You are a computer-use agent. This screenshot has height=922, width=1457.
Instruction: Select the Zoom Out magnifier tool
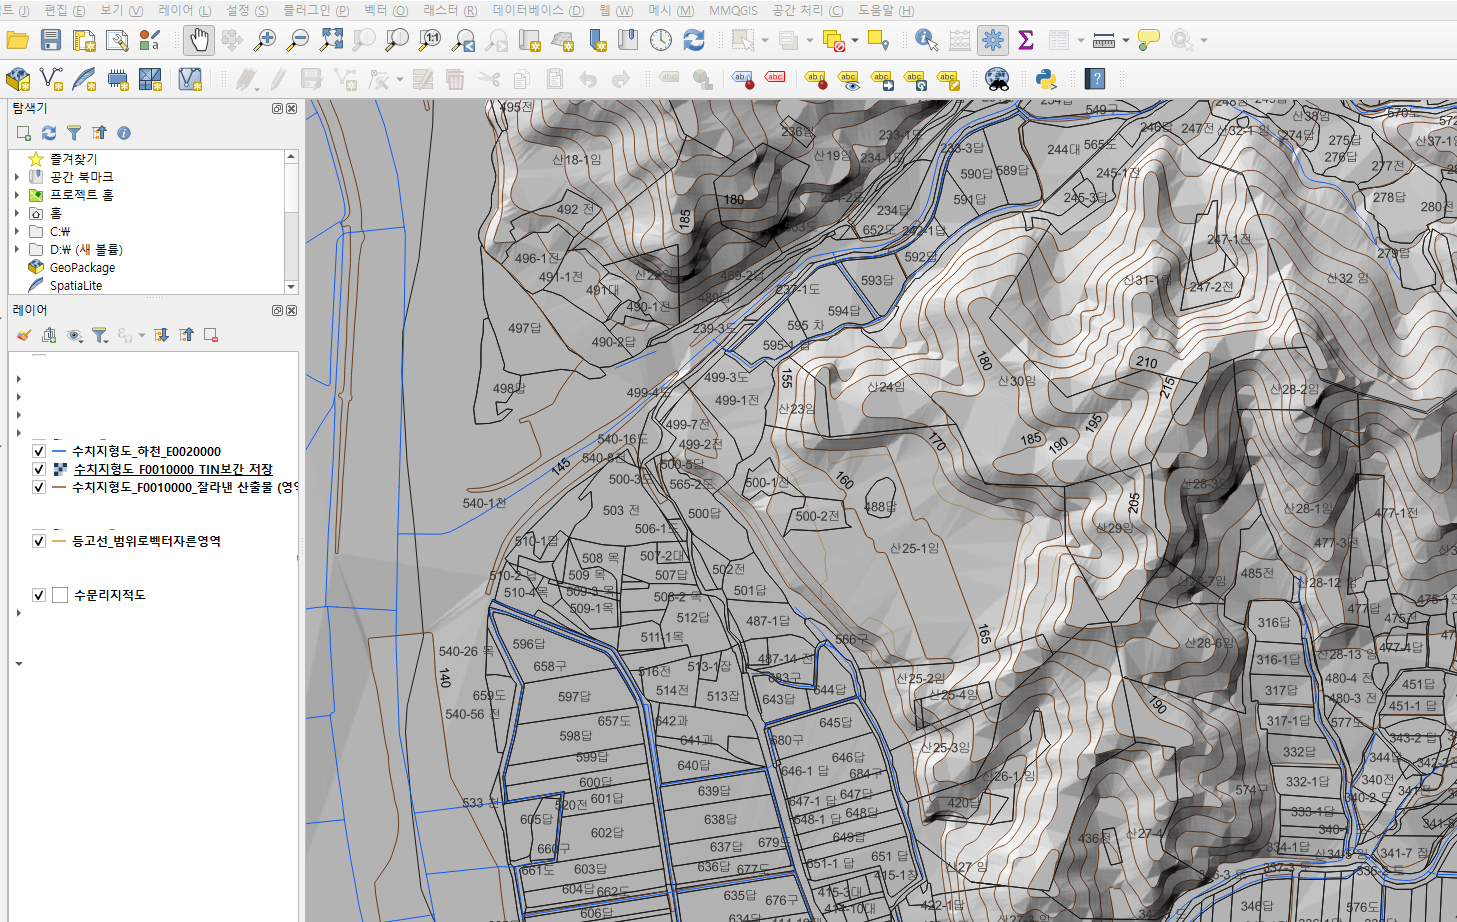[x=298, y=40]
